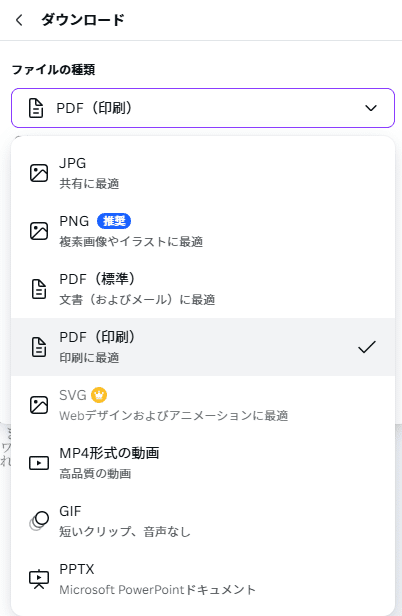Open the PDF (印刷) file type combo box
402x616 pixels.
coord(203,108)
